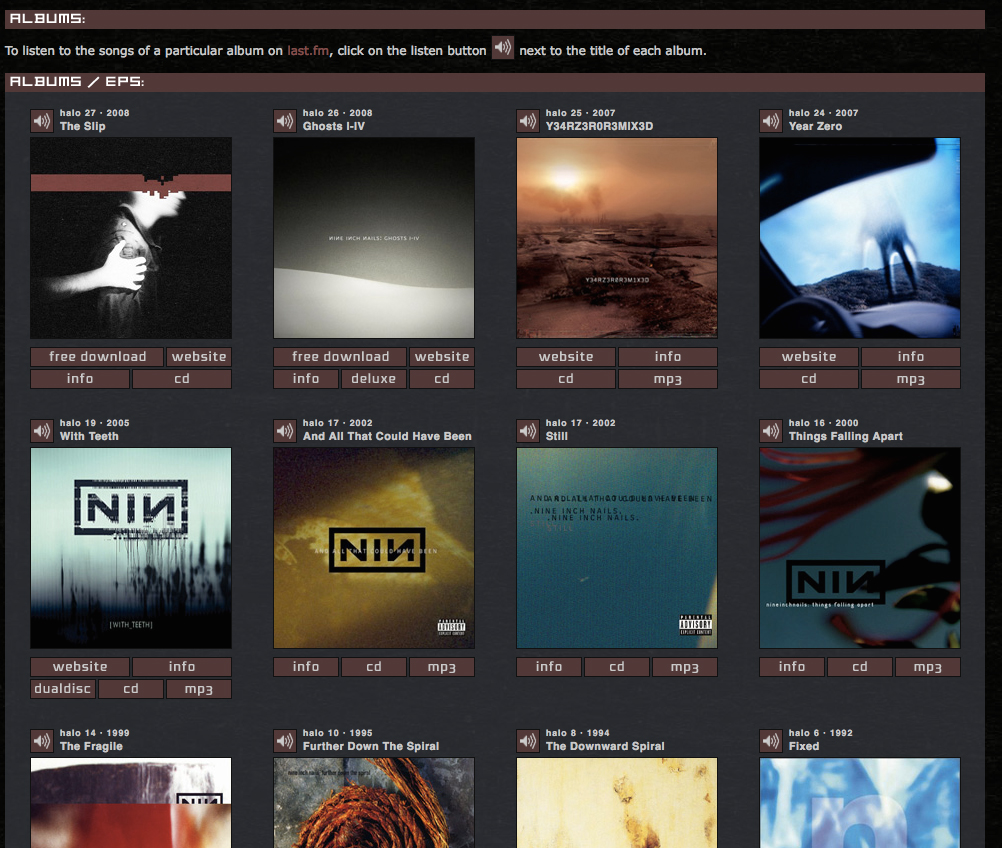Open the last.fm link
1002x848 pixels.
(308, 50)
